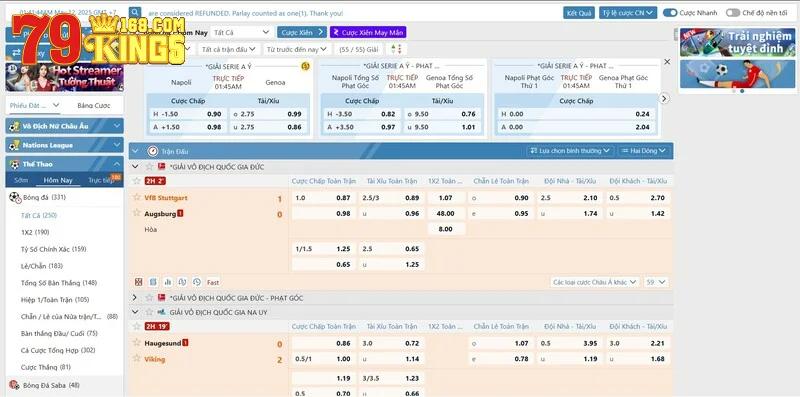
Task: Close the featured match cards panel
Action: (x=667, y=62)
